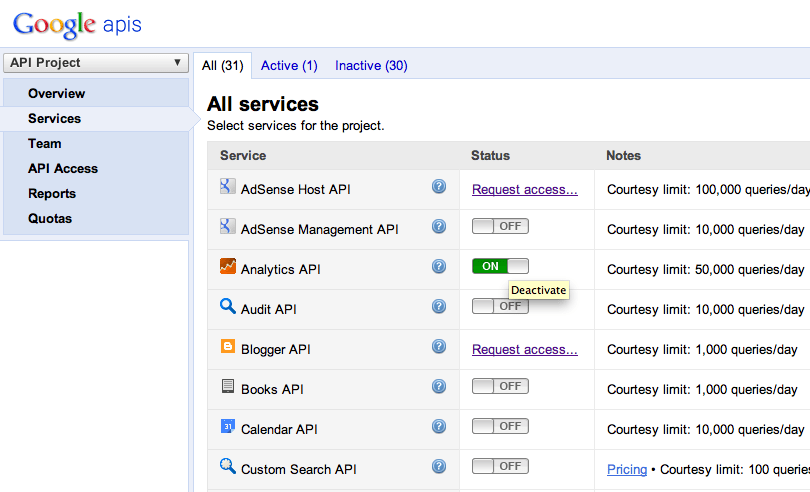Activate the Calendar API toggle

(x=500, y=426)
